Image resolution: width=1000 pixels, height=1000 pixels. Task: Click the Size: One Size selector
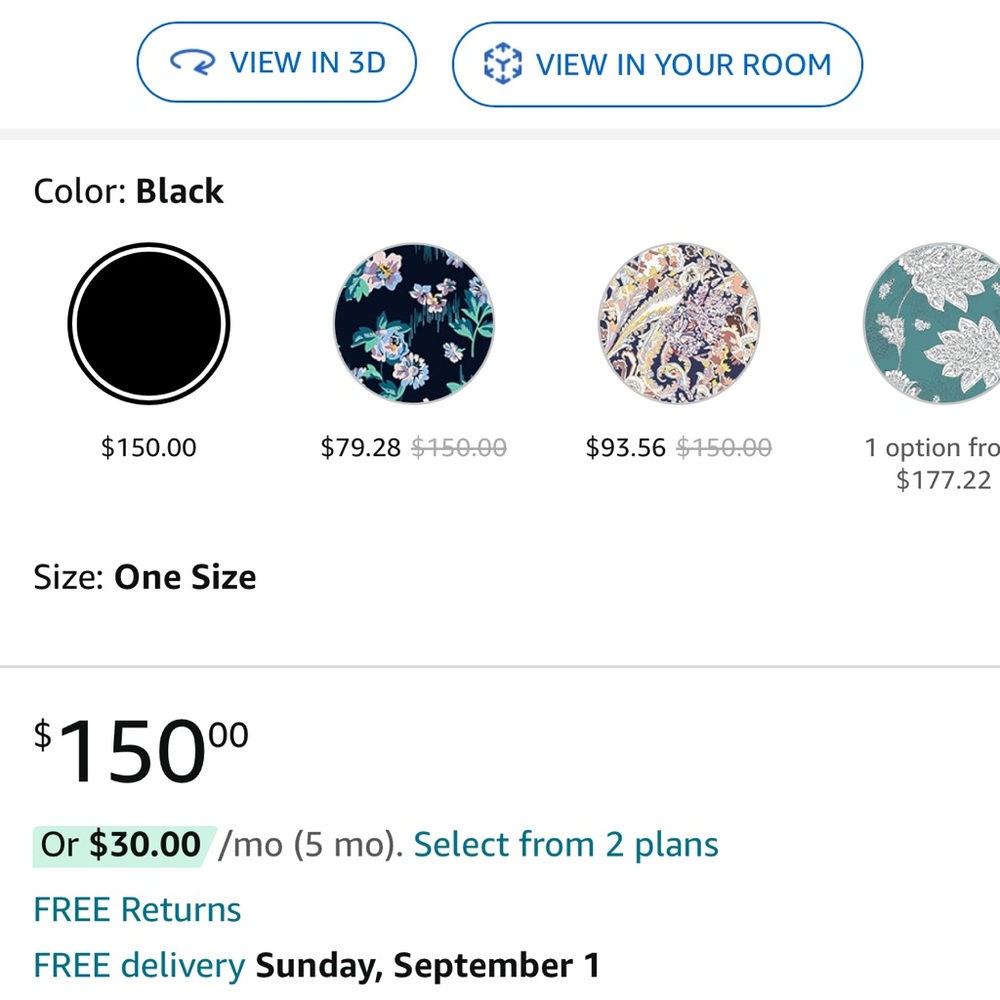click(x=145, y=577)
